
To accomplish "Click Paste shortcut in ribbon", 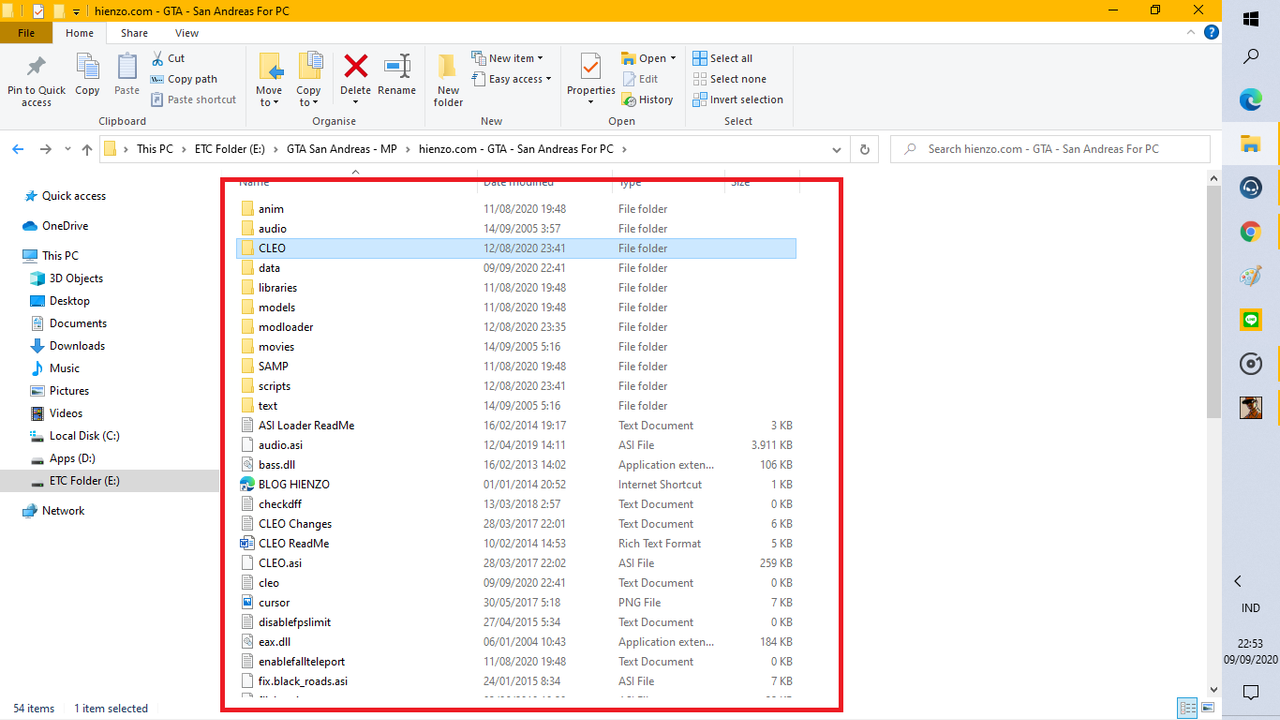I will [x=194, y=100].
